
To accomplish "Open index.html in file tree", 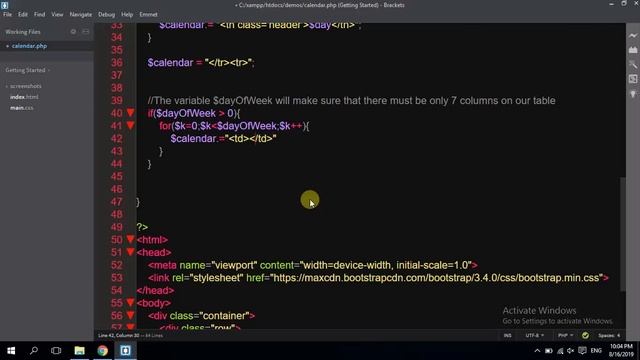I will pyautogui.click(x=24, y=97).
